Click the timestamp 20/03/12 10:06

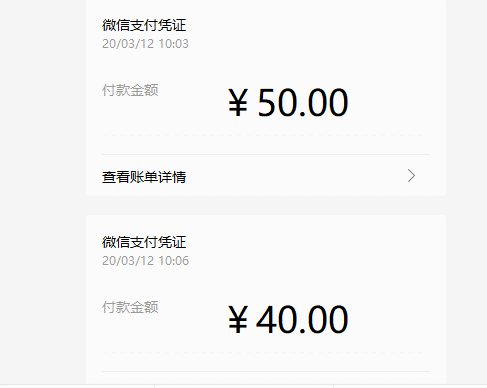pos(145,261)
